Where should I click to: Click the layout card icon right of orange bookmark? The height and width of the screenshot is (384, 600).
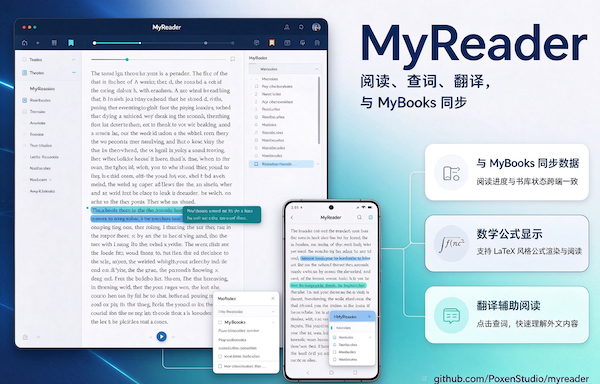tap(287, 43)
